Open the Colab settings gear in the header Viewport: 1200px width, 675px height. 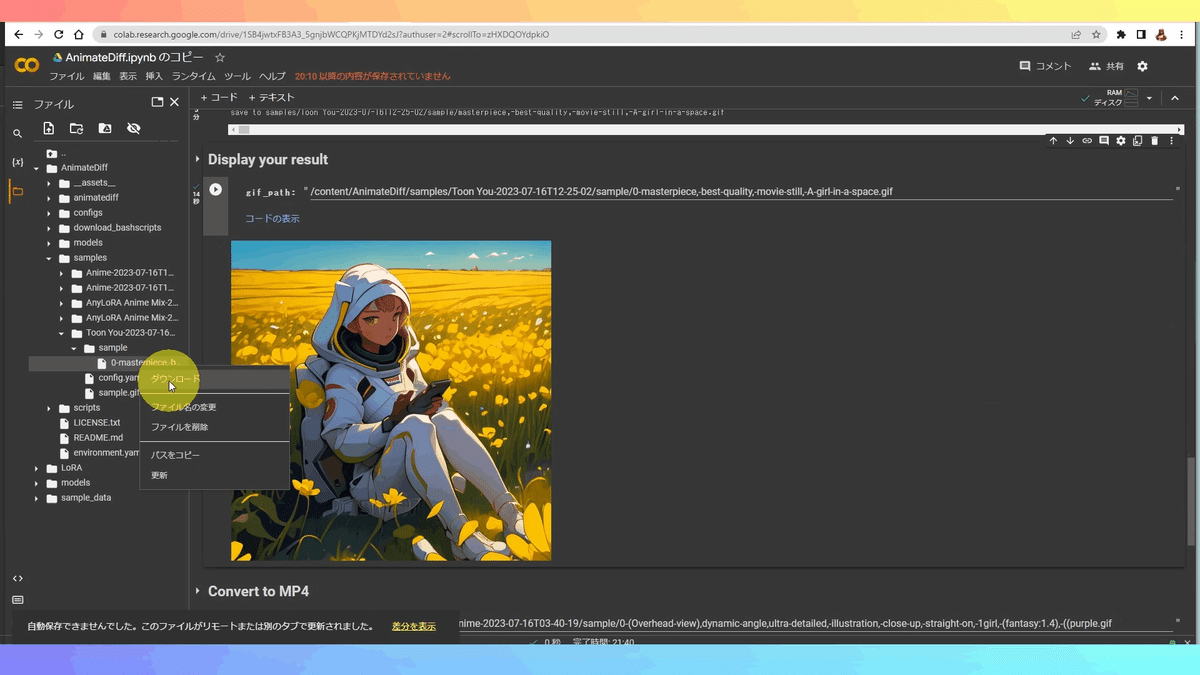pos(1142,66)
